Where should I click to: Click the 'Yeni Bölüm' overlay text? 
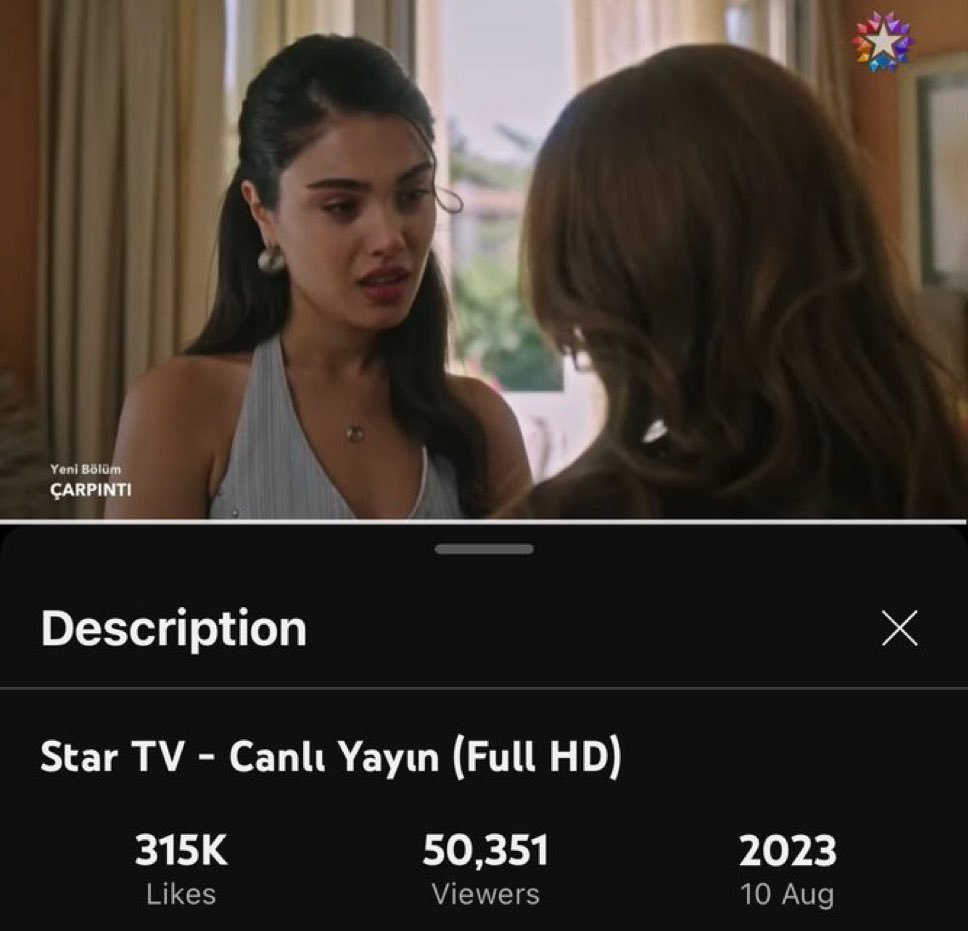(x=86, y=470)
